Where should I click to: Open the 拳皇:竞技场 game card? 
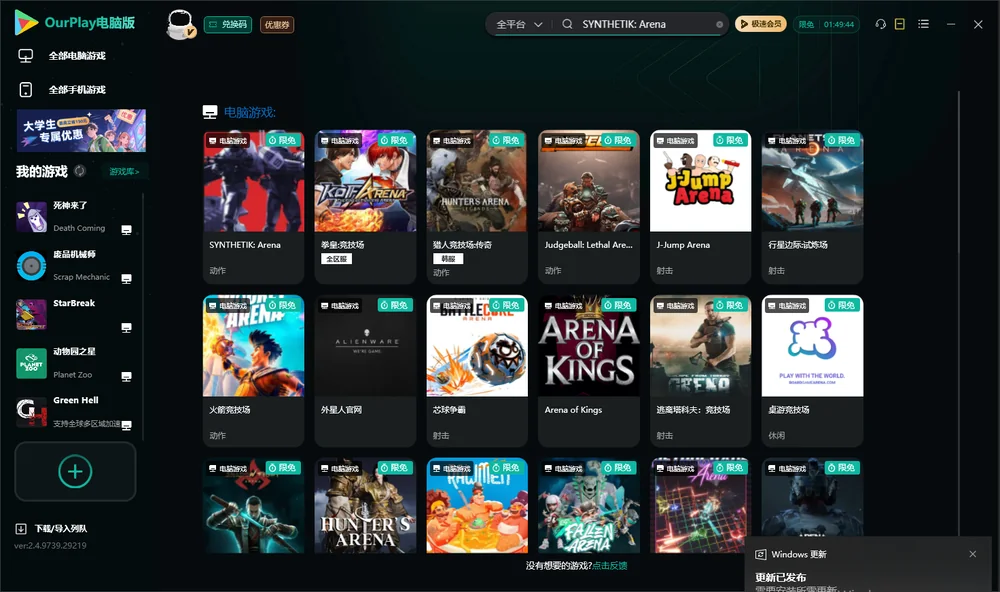coord(365,207)
